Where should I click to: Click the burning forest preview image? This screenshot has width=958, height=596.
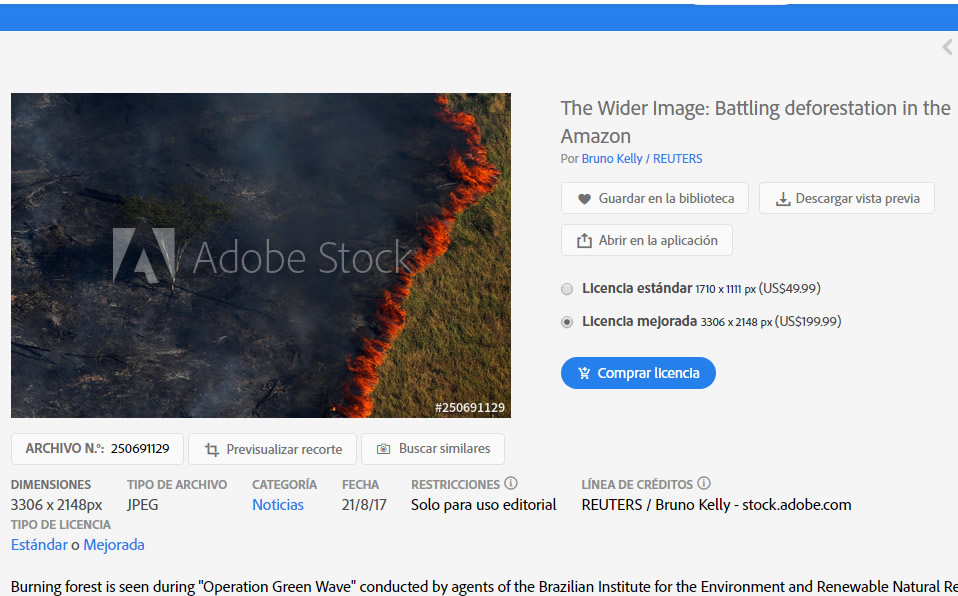point(261,256)
